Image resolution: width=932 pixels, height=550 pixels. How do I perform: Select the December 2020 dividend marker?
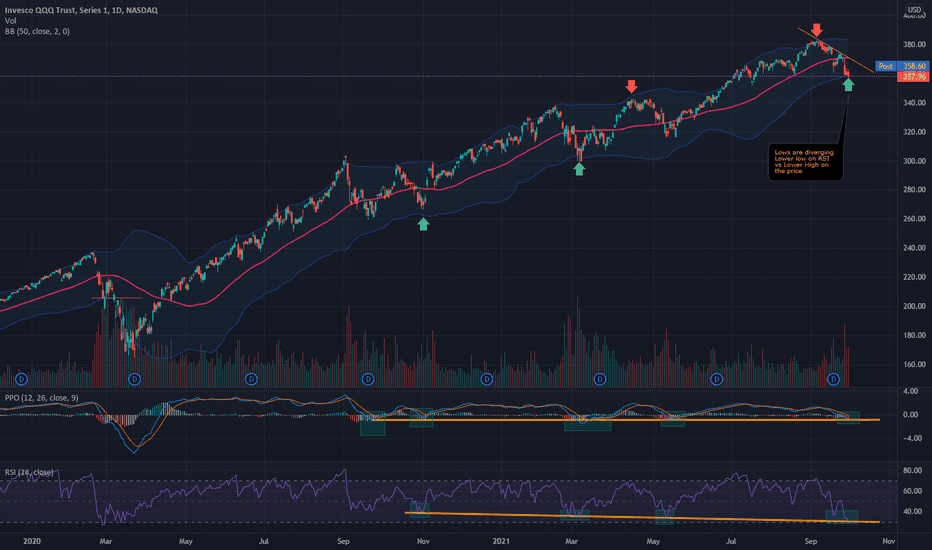486,379
